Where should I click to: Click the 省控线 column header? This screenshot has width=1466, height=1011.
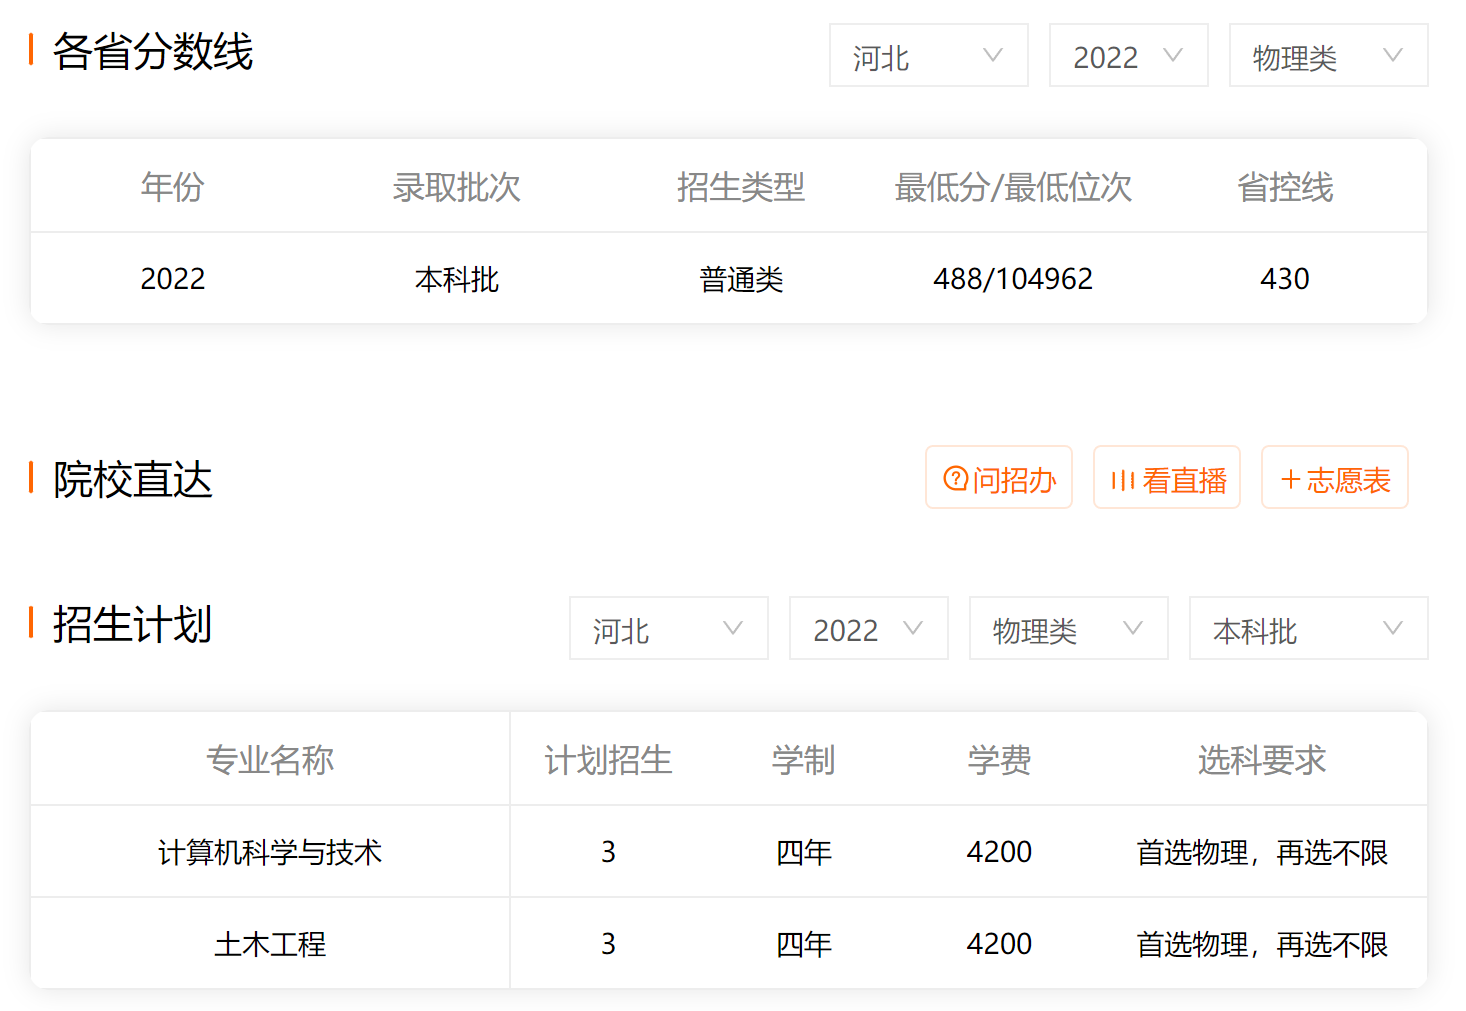(1285, 187)
